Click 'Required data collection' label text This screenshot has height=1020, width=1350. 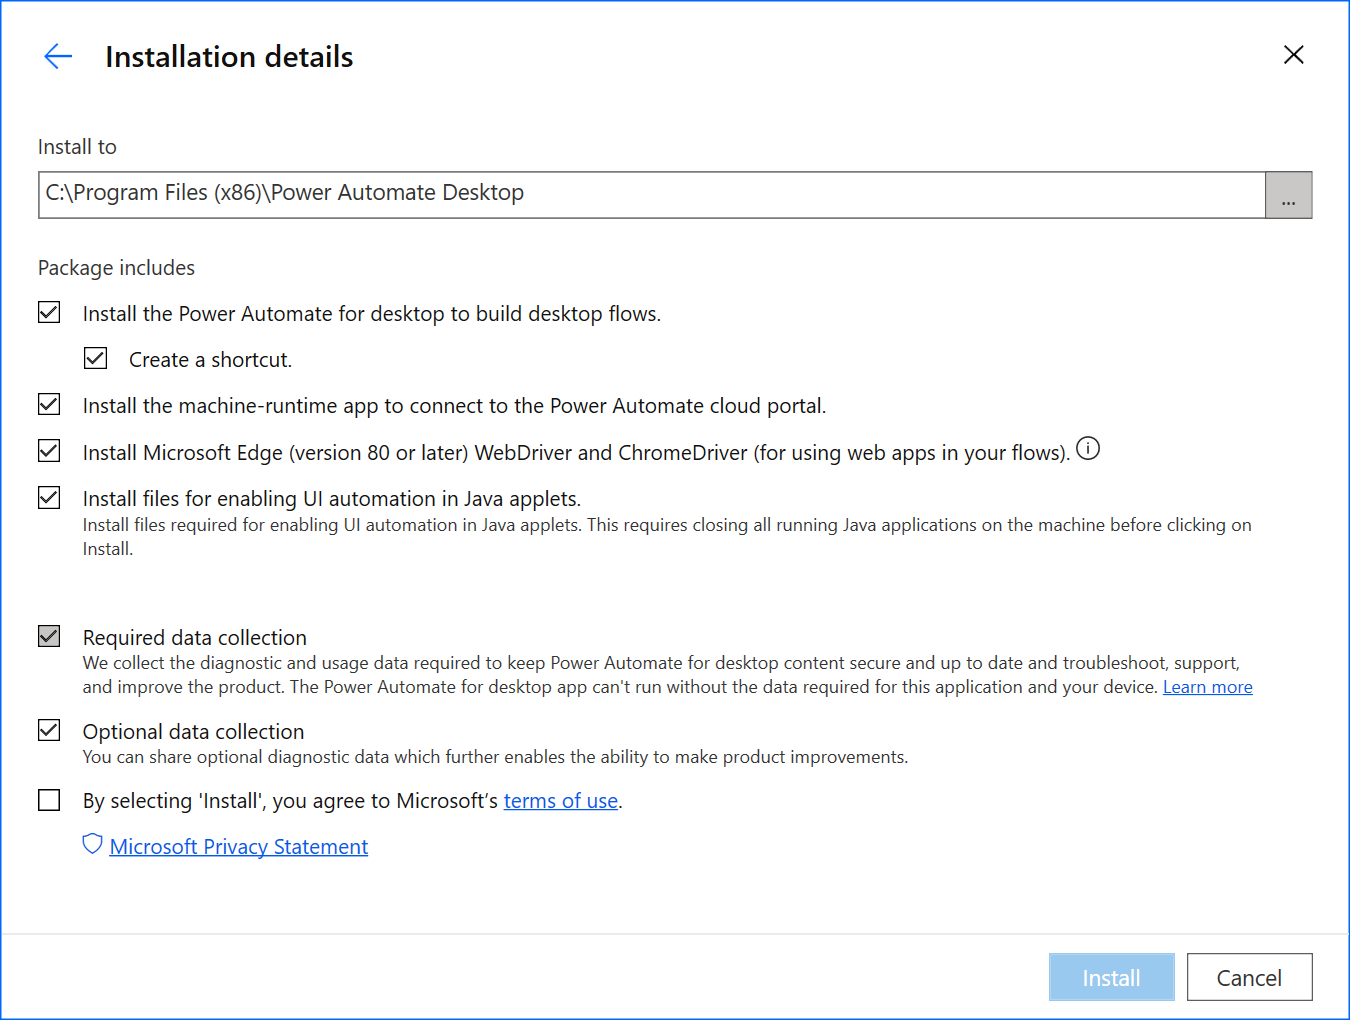tap(195, 638)
